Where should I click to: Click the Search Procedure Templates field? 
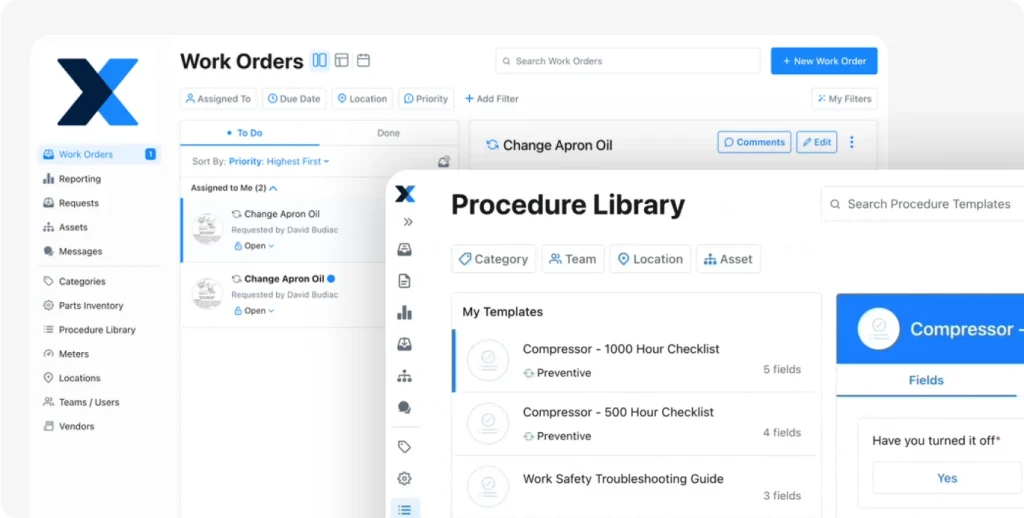pos(922,204)
